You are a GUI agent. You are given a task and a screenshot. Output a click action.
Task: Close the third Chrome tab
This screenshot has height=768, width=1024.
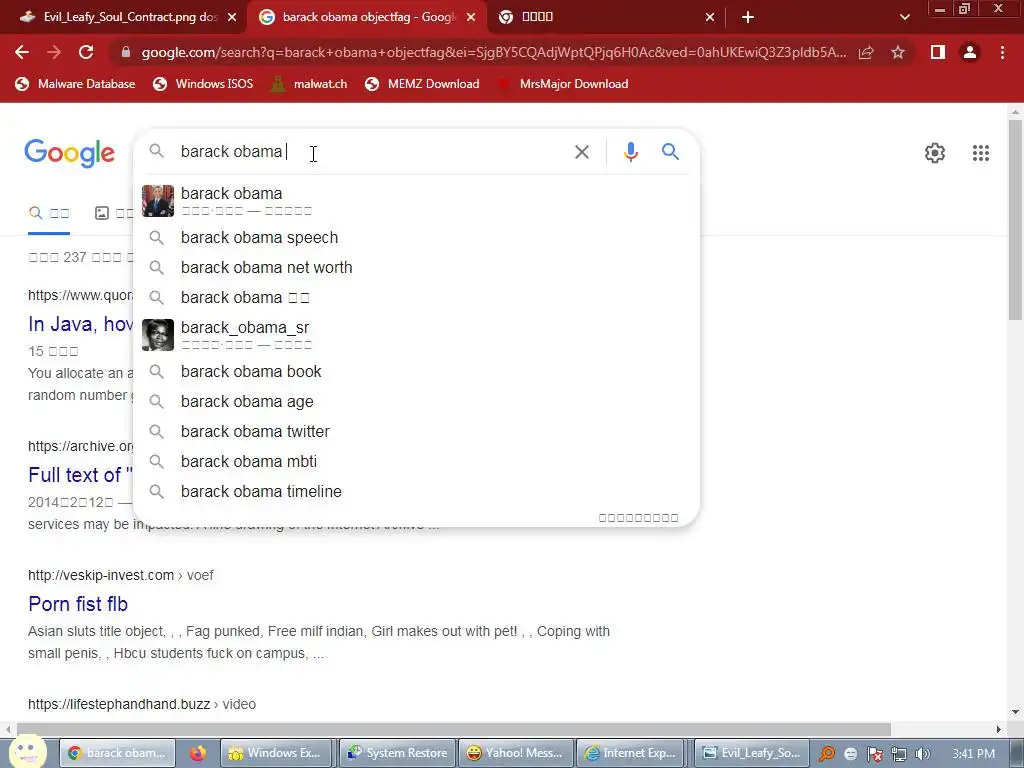(710, 17)
